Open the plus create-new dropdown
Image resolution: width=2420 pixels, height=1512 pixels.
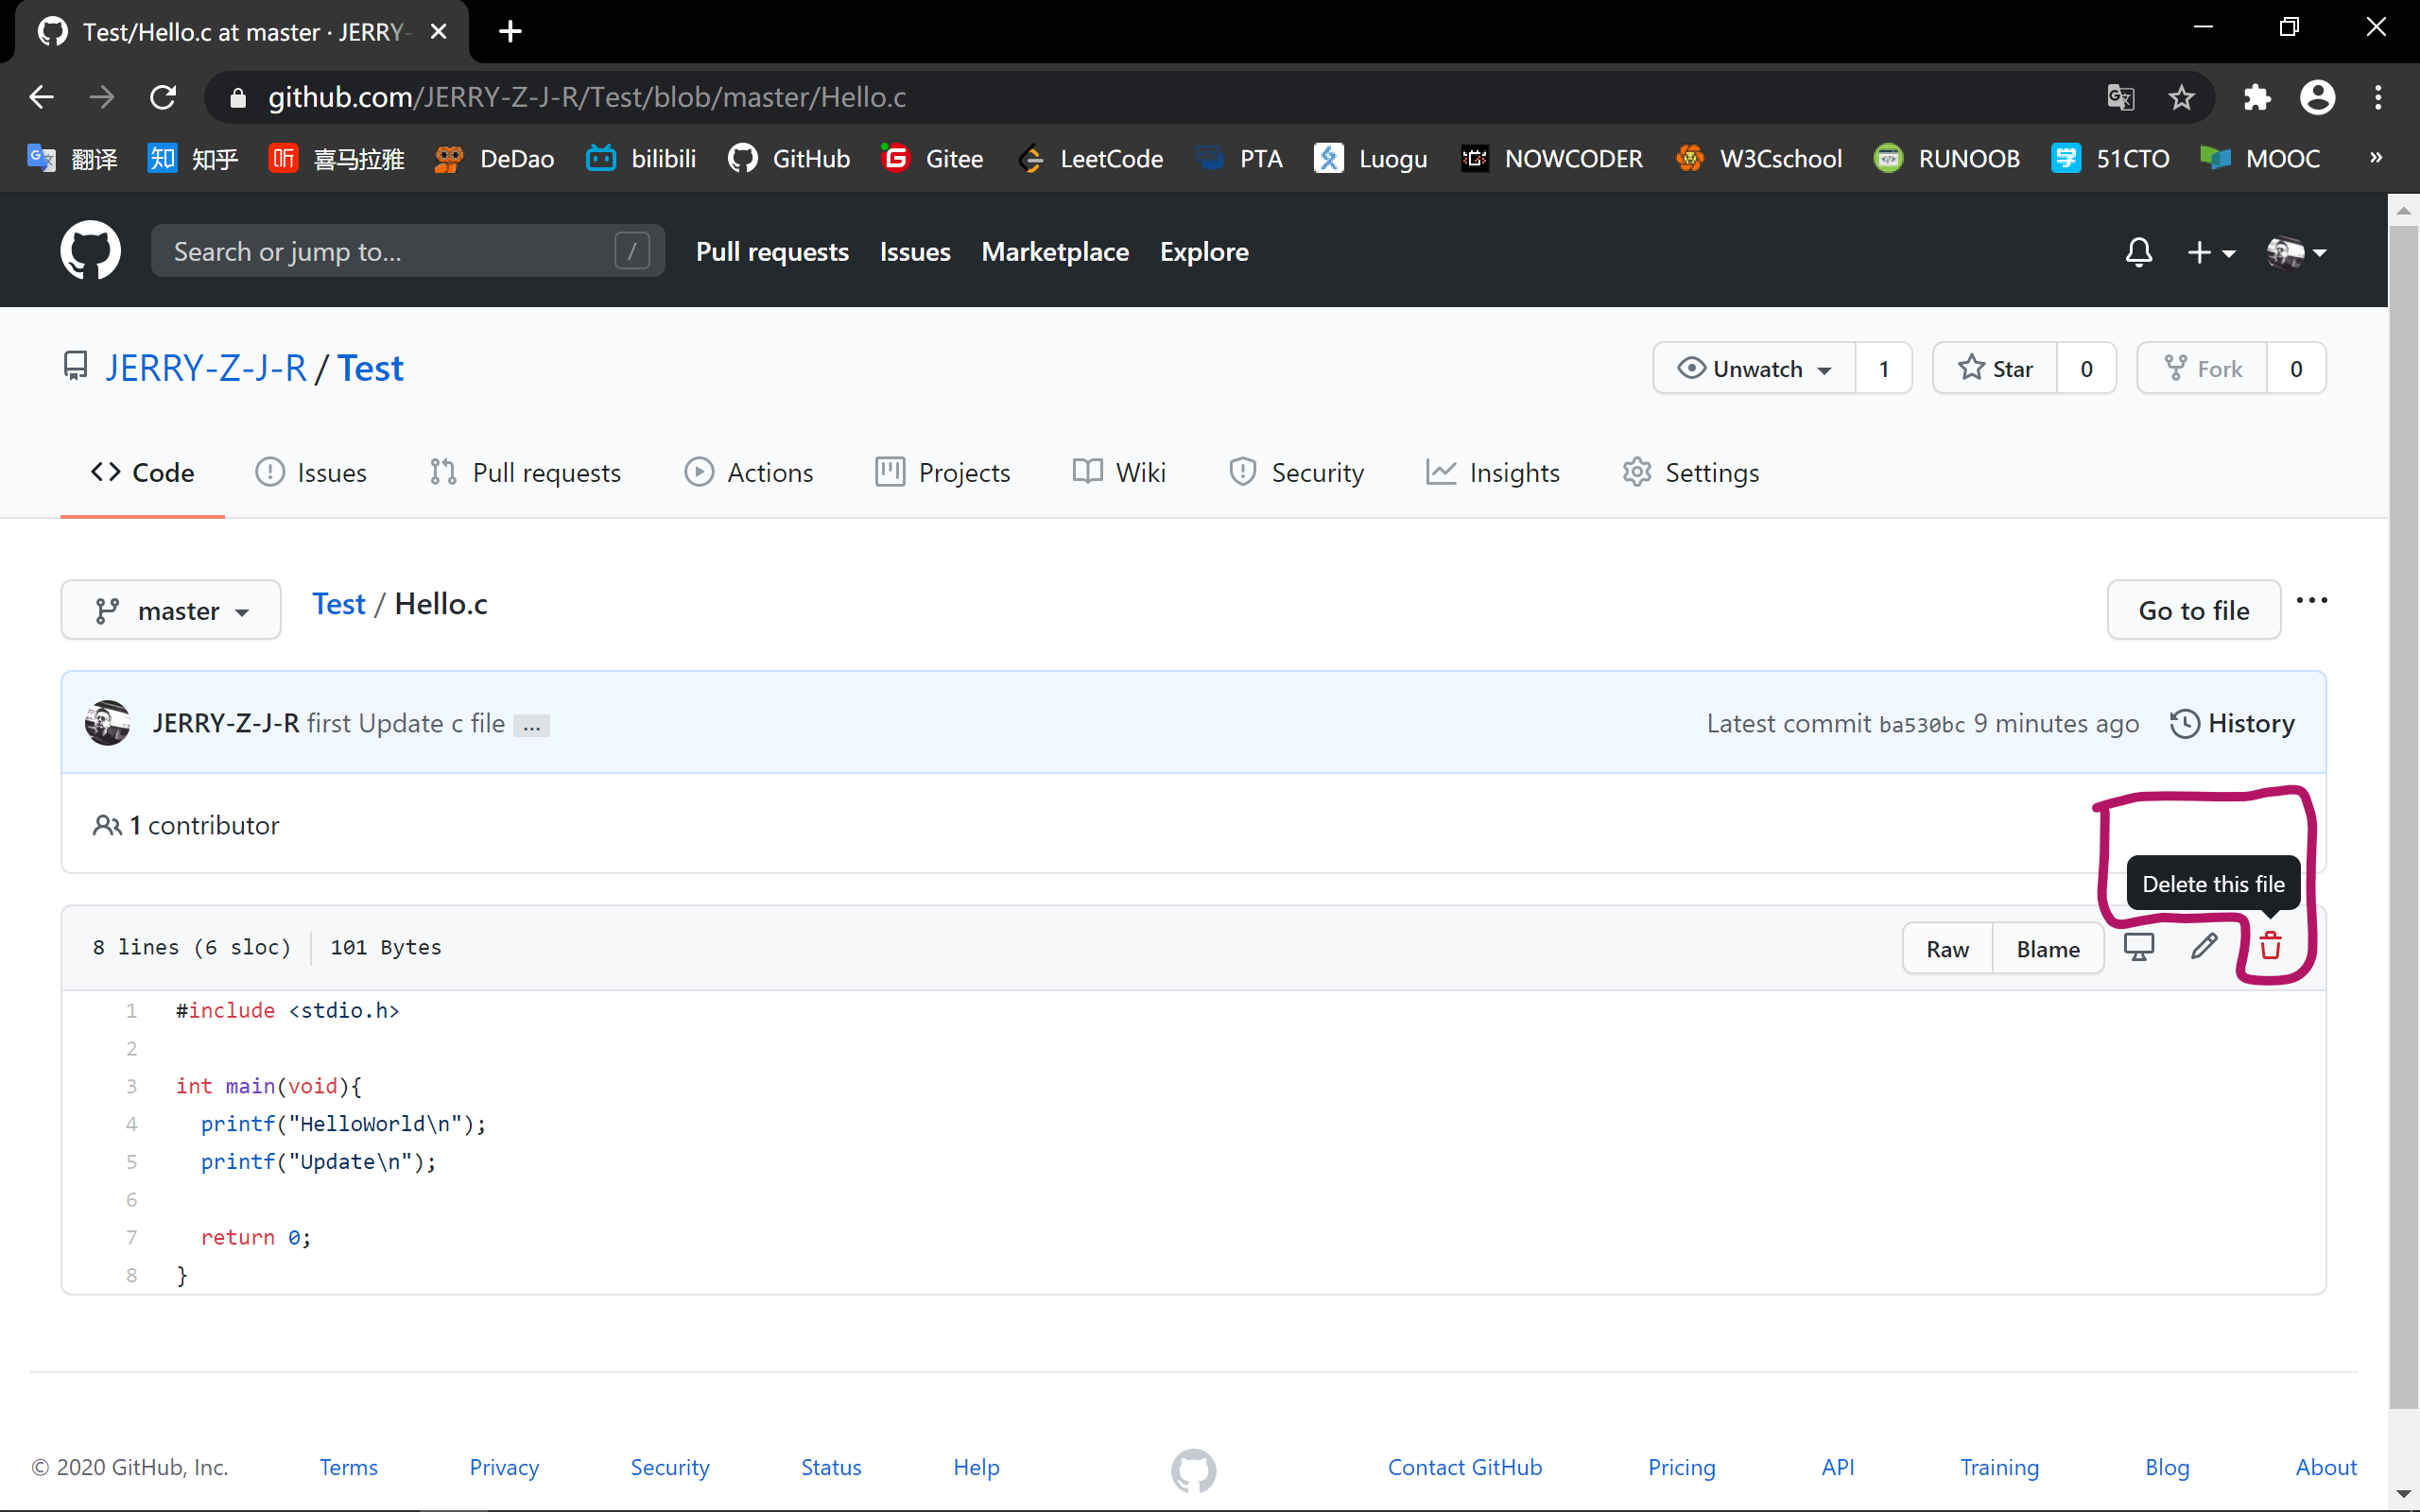tap(2210, 252)
